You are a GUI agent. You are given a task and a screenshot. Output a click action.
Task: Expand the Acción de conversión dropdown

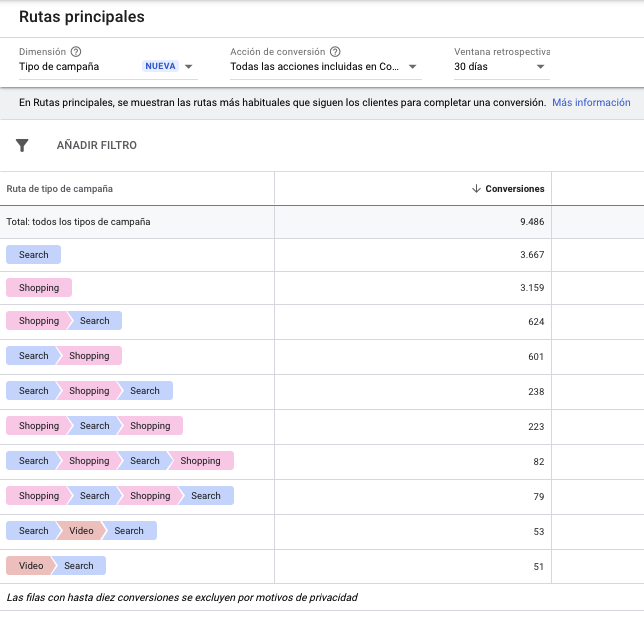pyautogui.click(x=325, y=67)
